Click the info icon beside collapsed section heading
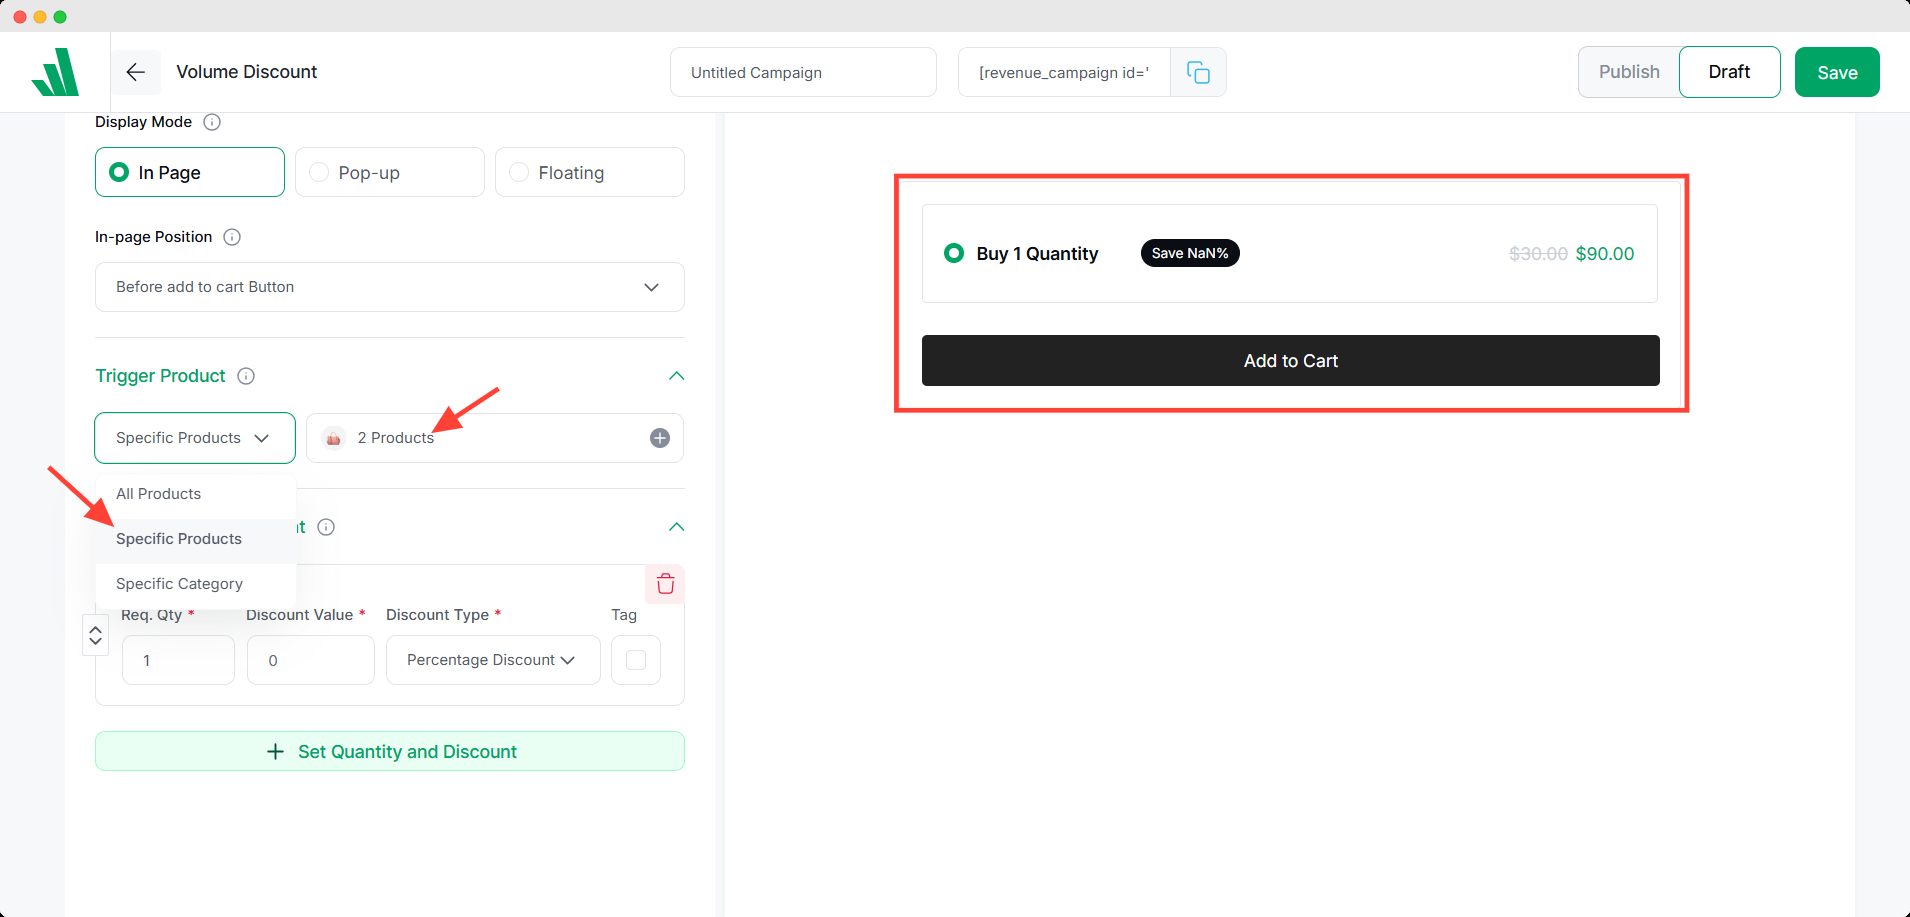 tap(326, 527)
